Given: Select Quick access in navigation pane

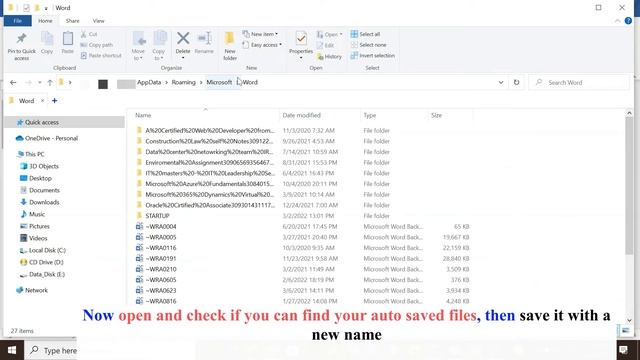Looking at the screenshot, I should click(64, 122).
